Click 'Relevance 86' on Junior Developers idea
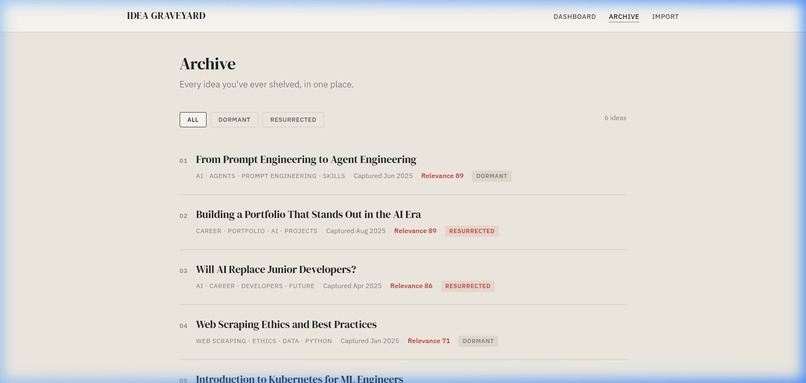806x383 pixels. pos(411,286)
